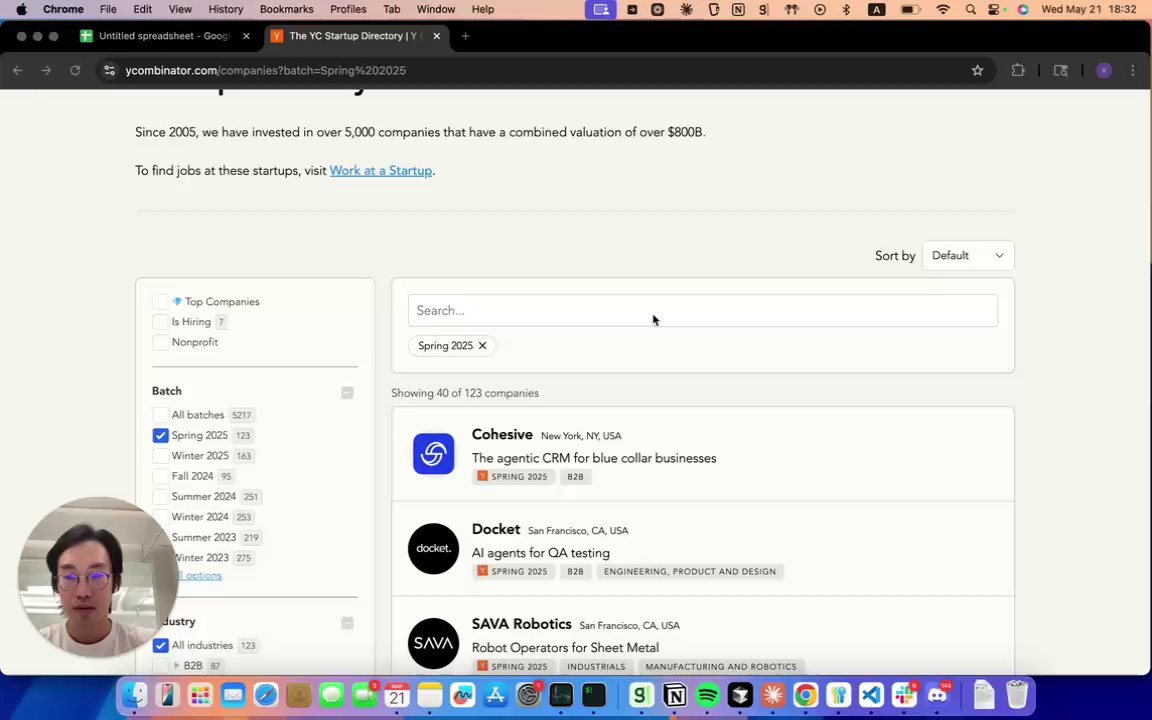Open the Profiles menu
The width and height of the screenshot is (1152, 720).
tap(348, 10)
